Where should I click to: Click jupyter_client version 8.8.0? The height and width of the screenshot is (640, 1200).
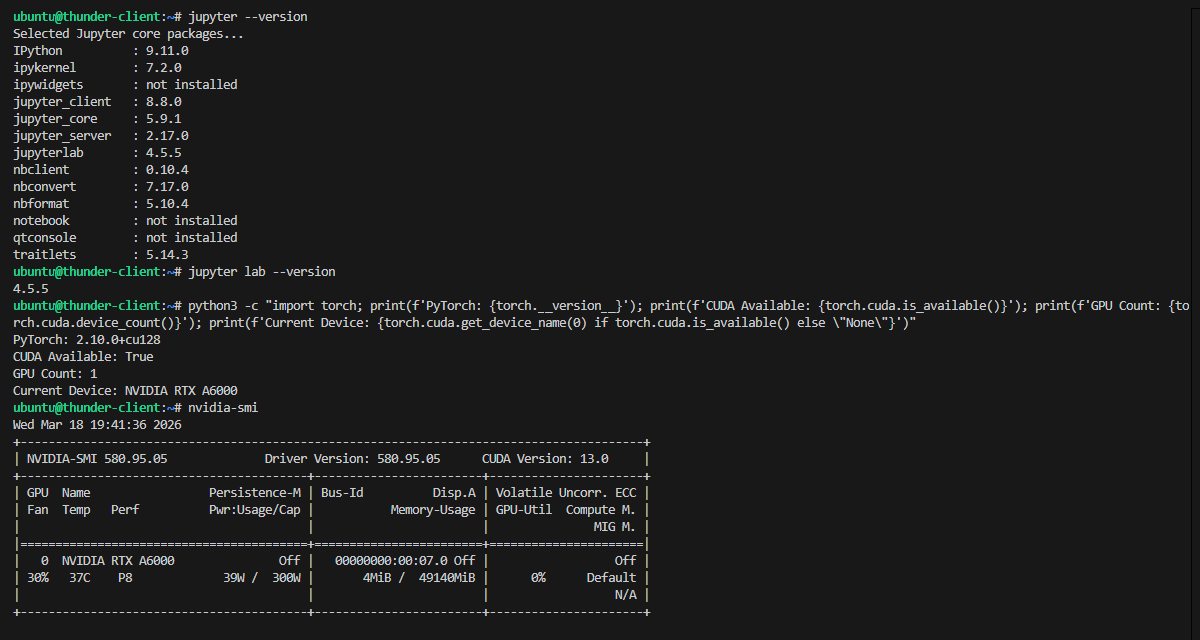point(164,102)
